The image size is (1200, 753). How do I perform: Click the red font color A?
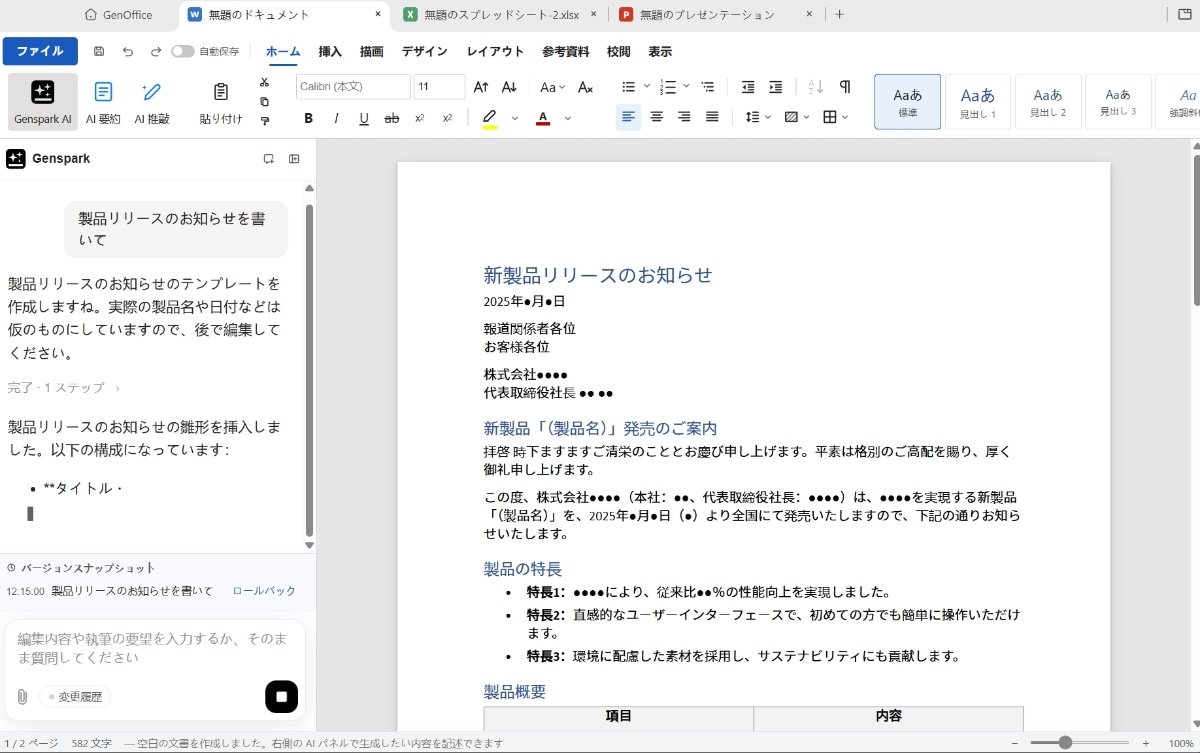click(543, 118)
